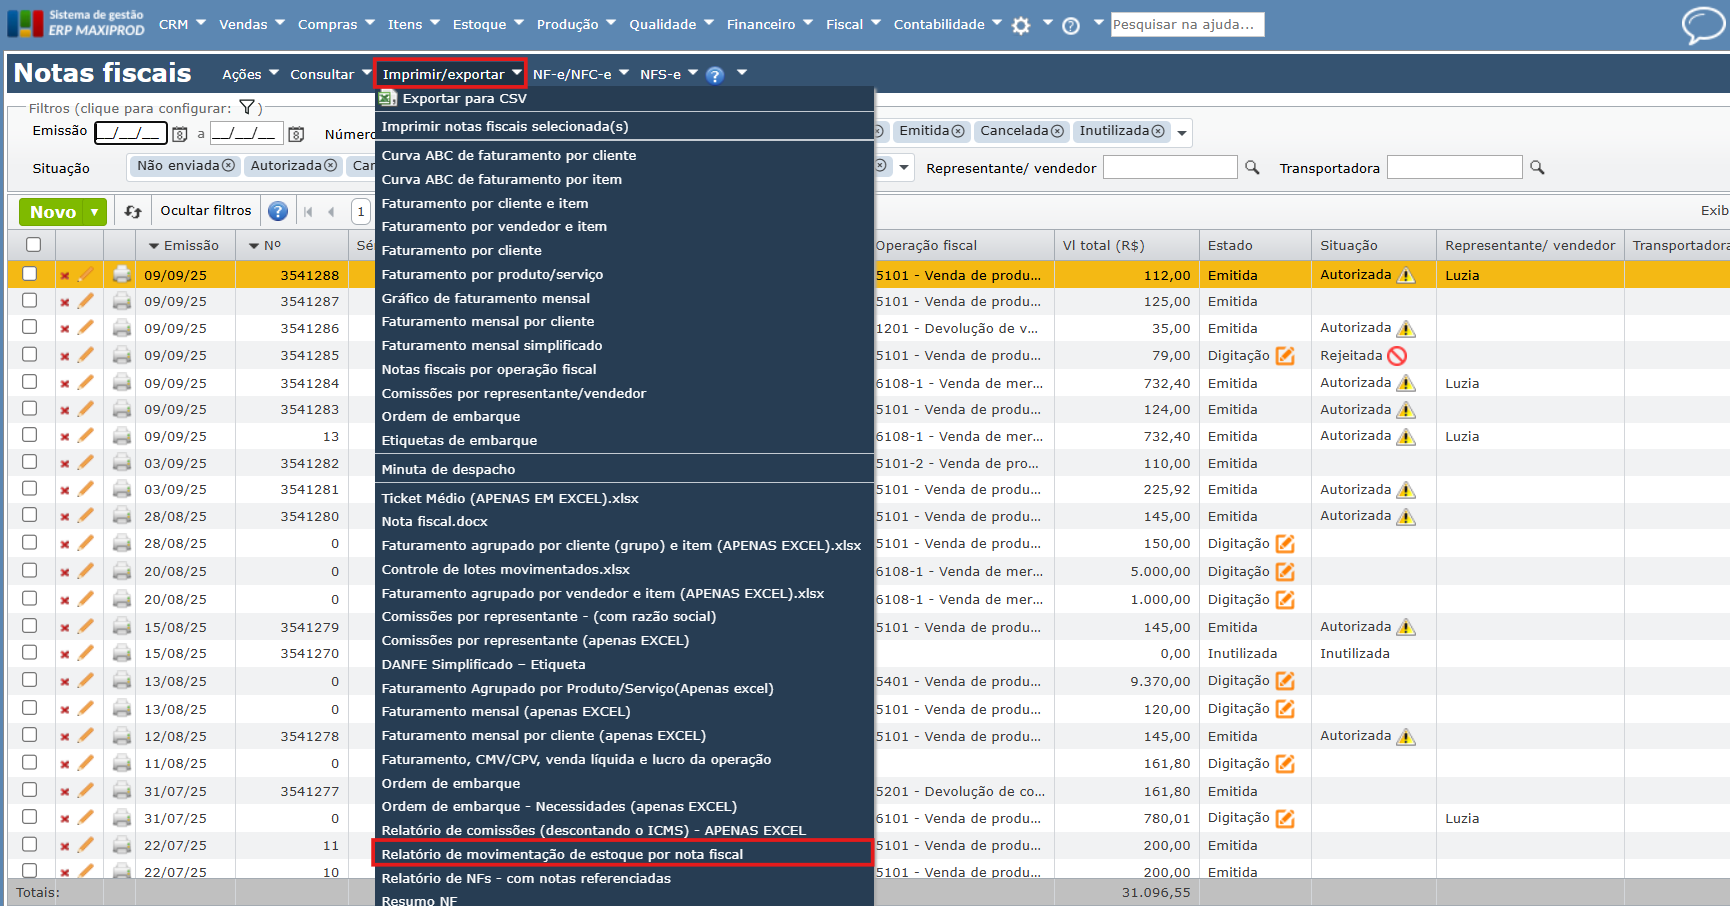Click the printer icon for nota 3541288

[x=122, y=275]
